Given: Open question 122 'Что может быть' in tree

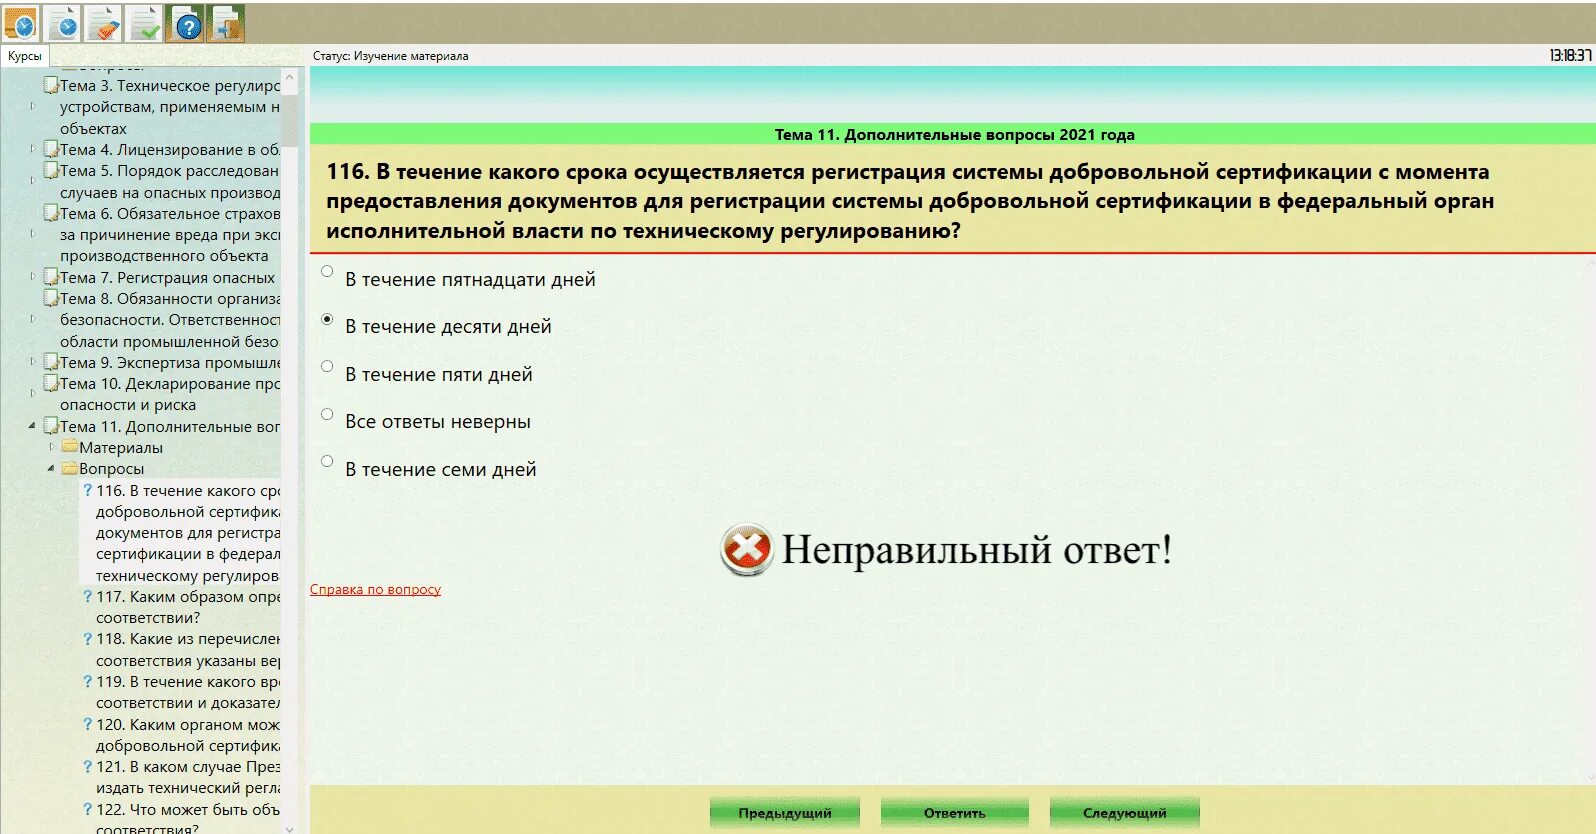Looking at the screenshot, I should pyautogui.click(x=188, y=819).
